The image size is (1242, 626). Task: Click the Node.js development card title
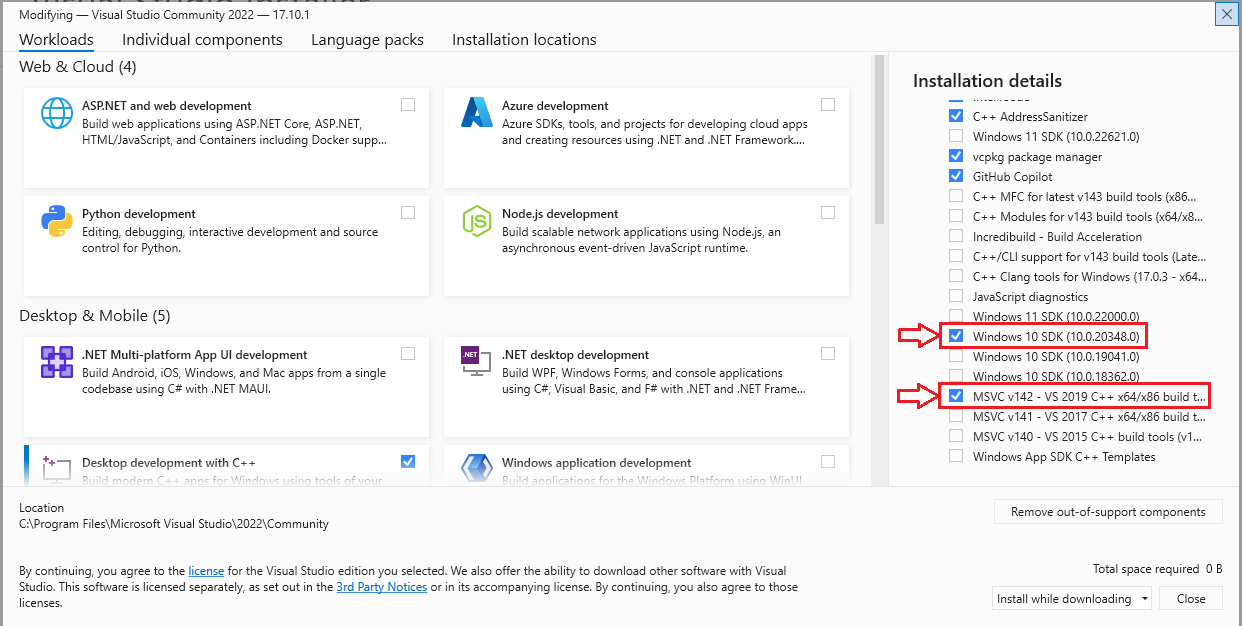coord(560,214)
